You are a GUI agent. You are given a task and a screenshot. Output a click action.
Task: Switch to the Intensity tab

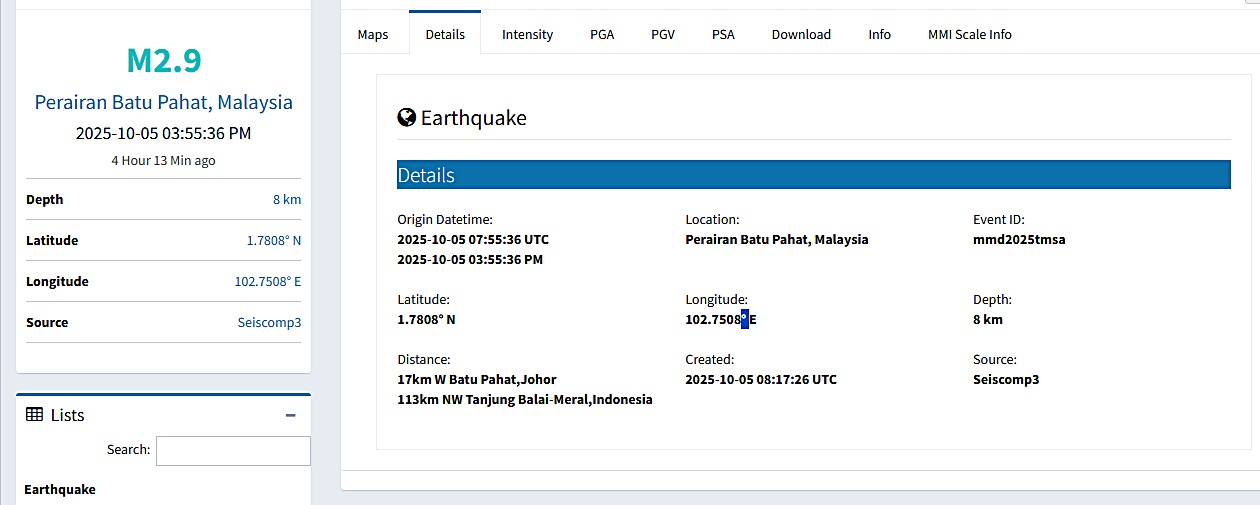click(x=527, y=34)
